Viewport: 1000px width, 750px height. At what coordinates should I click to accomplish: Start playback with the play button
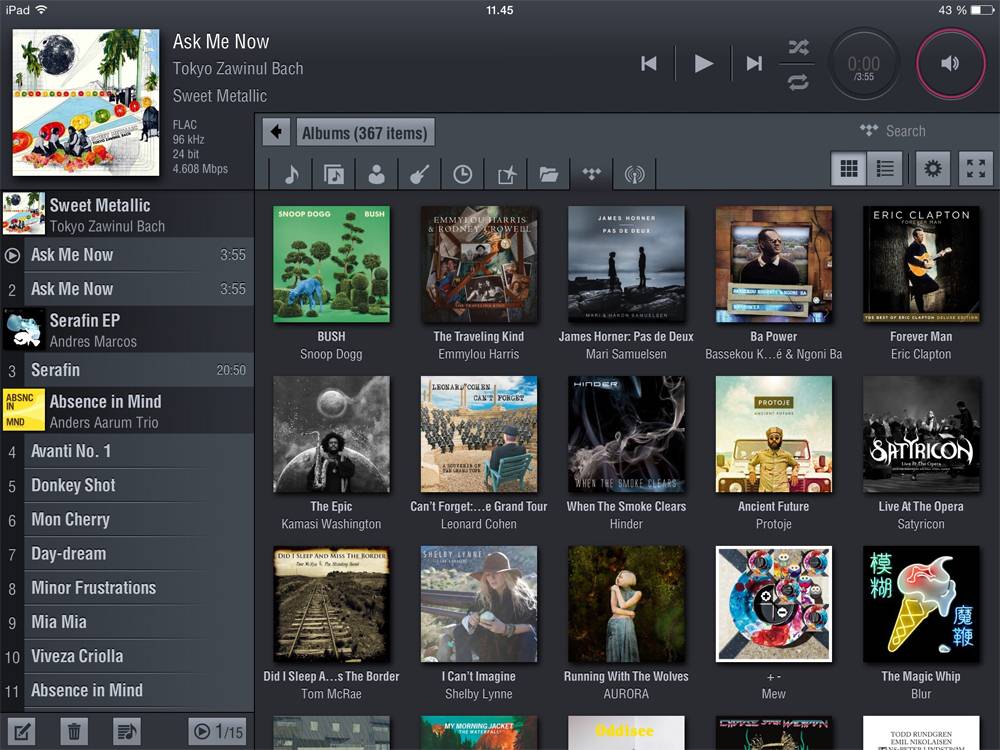coord(703,63)
